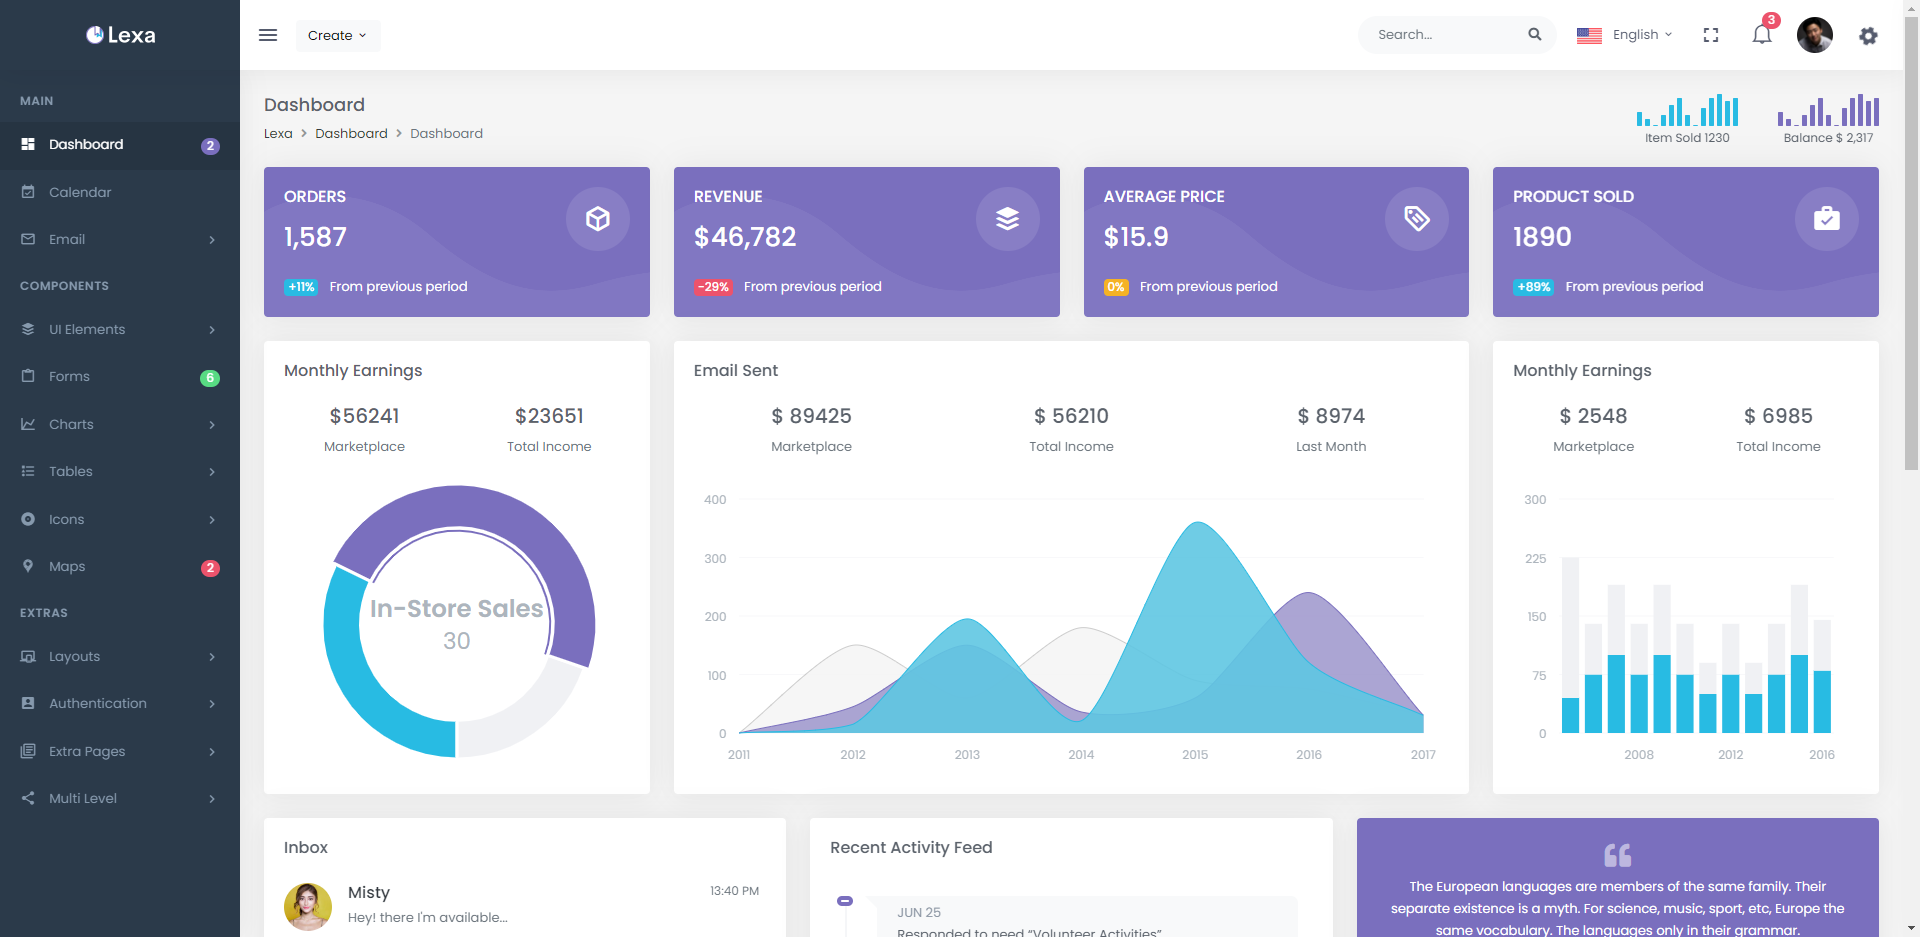Toggle the hamburger sidebar menu icon
Viewport: 1920px width, 937px height.
pos(268,35)
